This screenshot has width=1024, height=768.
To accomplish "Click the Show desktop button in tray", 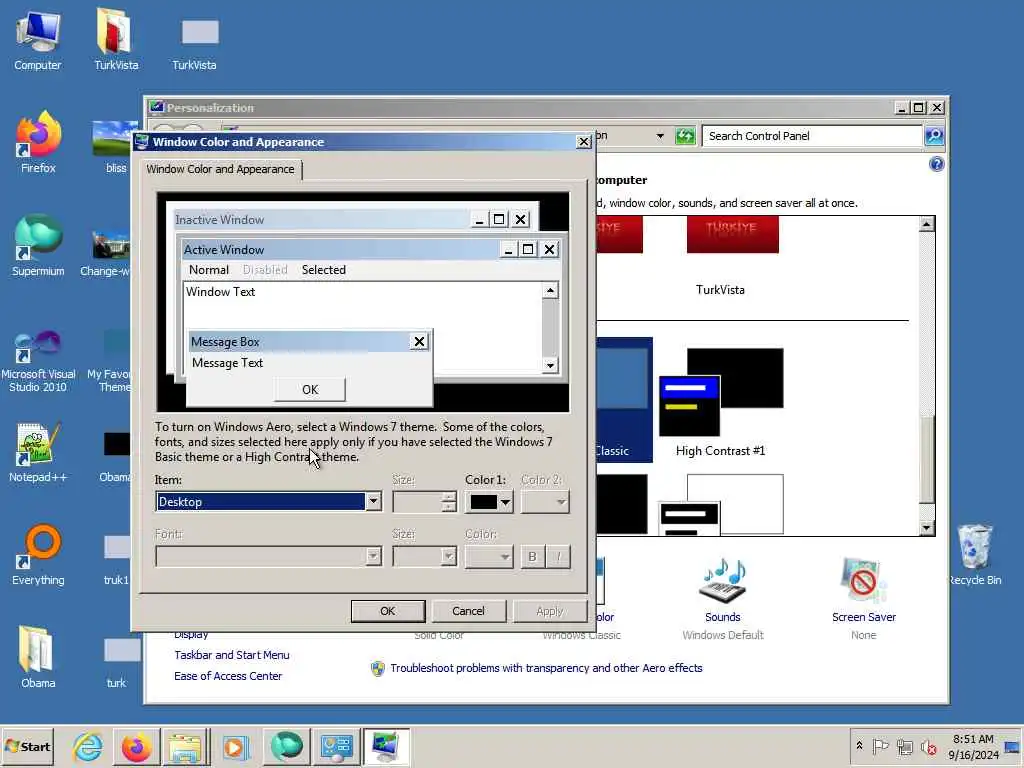I will click(1013, 746).
